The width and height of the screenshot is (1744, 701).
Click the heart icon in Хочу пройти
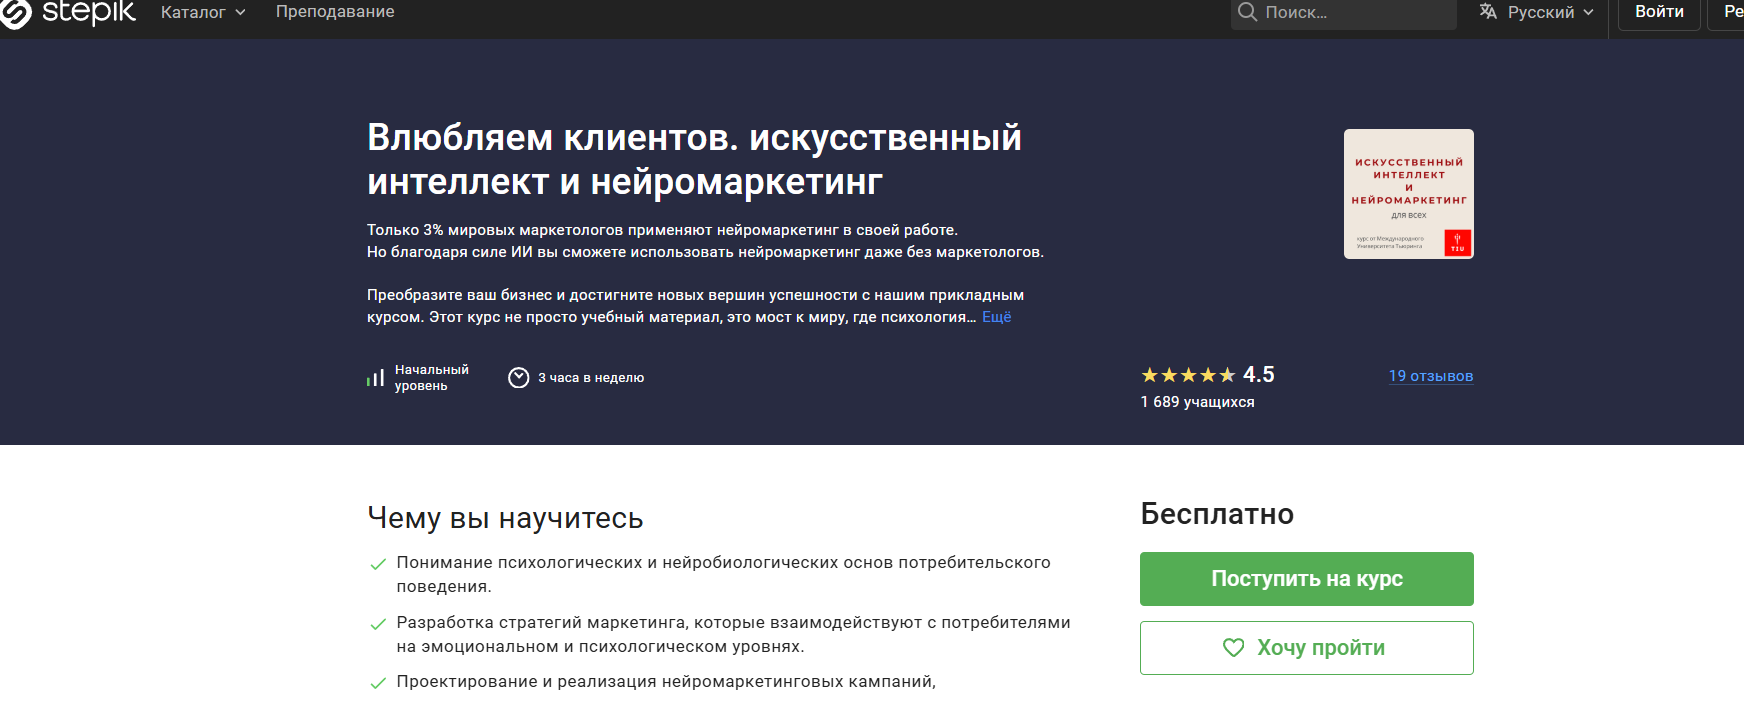(x=1234, y=648)
